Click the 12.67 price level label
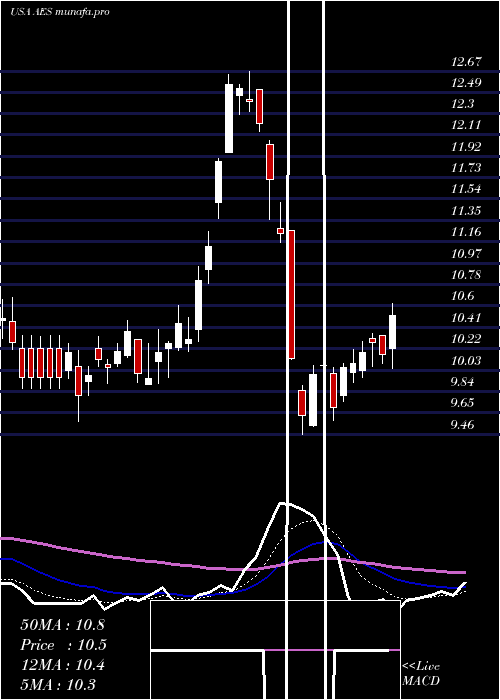500x700 pixels. [x=466, y=62]
